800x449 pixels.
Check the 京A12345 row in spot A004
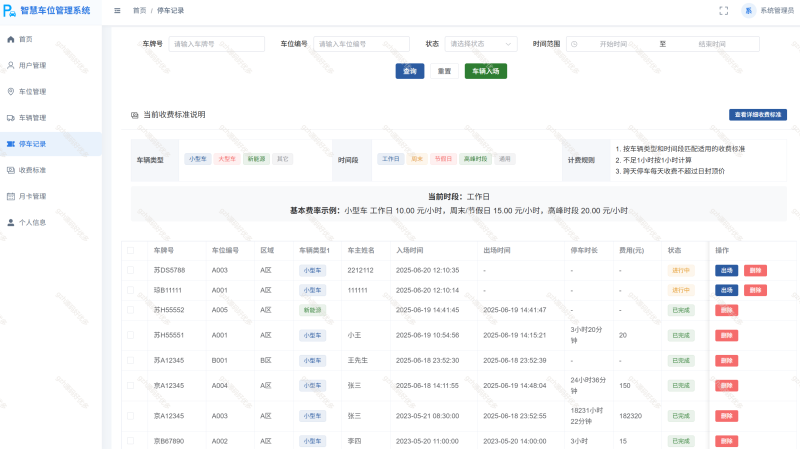[131, 386]
